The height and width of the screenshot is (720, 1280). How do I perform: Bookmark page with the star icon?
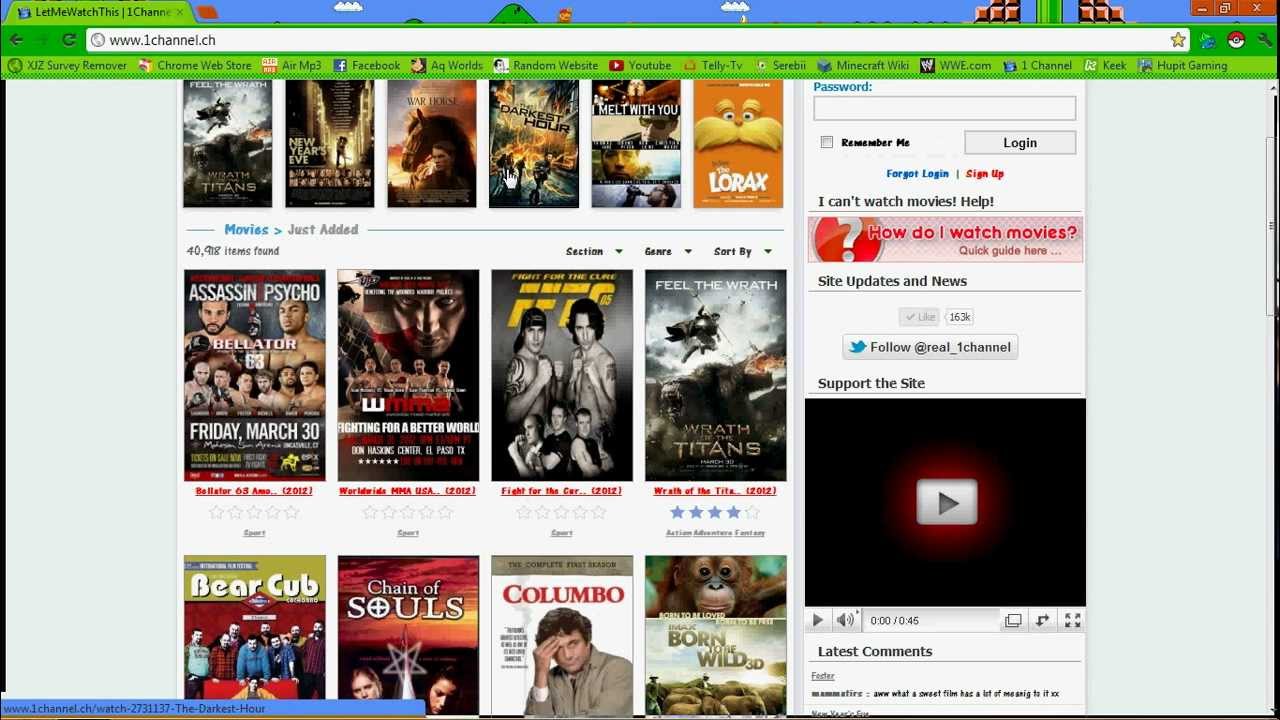tap(1178, 40)
